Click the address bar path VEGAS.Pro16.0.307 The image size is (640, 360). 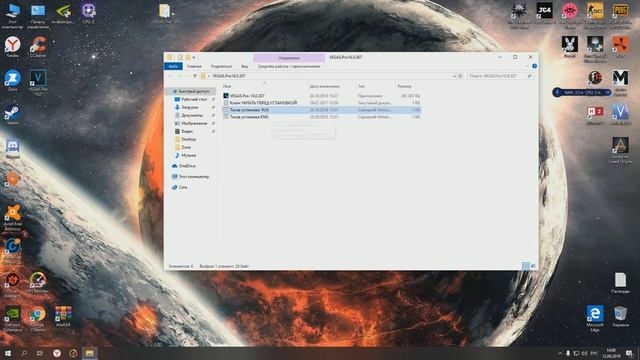click(x=229, y=76)
